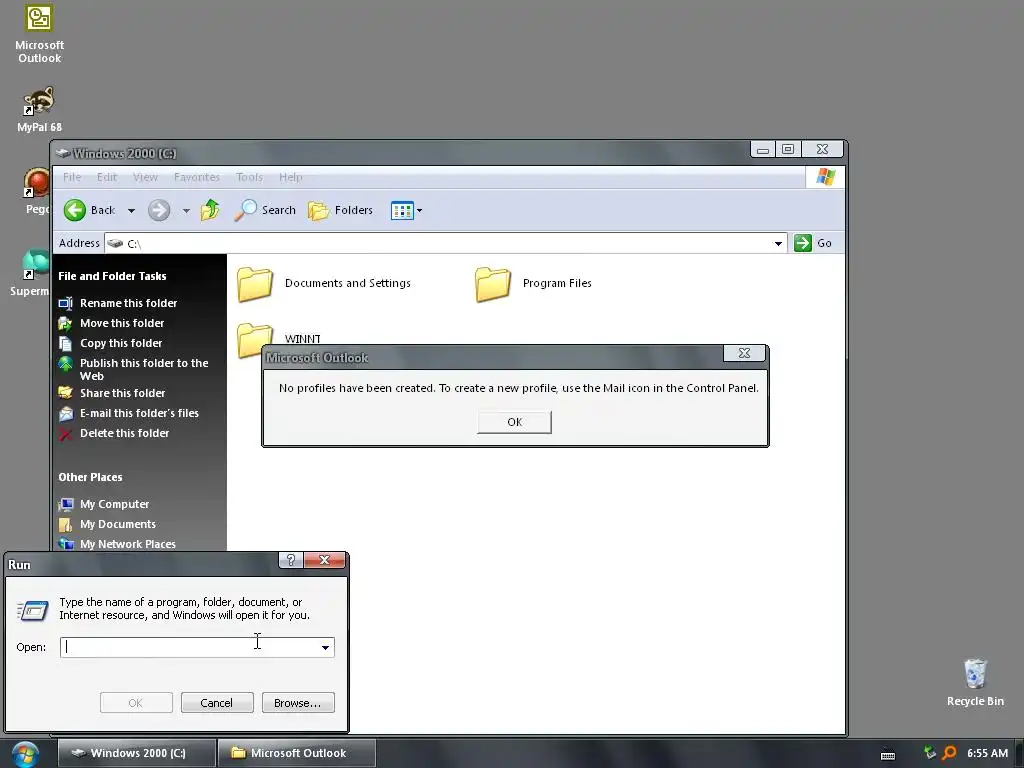This screenshot has width=1024, height=768.
Task: Open the Microsoft Outlook desktop icon
Action: 39,34
